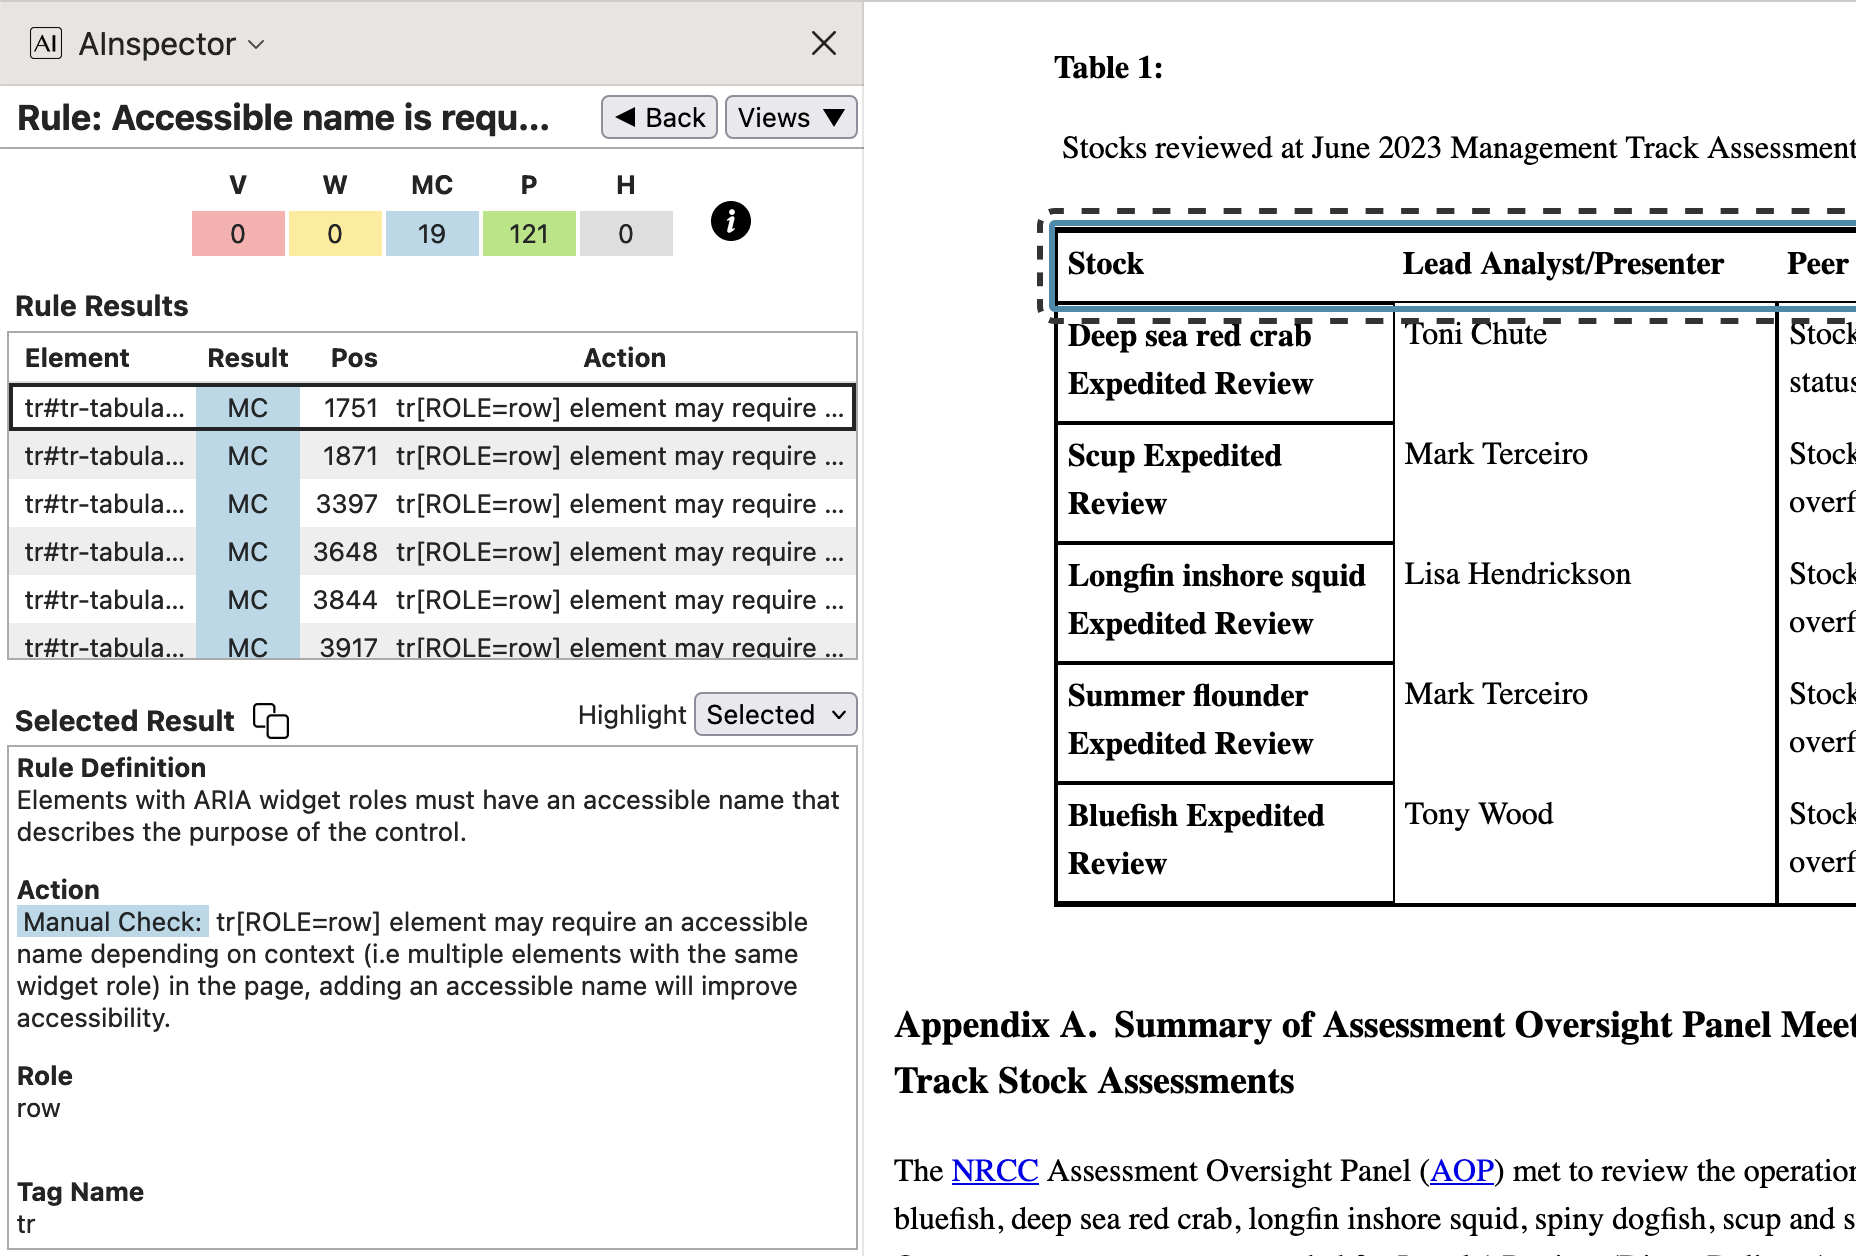Select the rule result at position 3844
This screenshot has height=1256, width=1856.
pos(432,600)
